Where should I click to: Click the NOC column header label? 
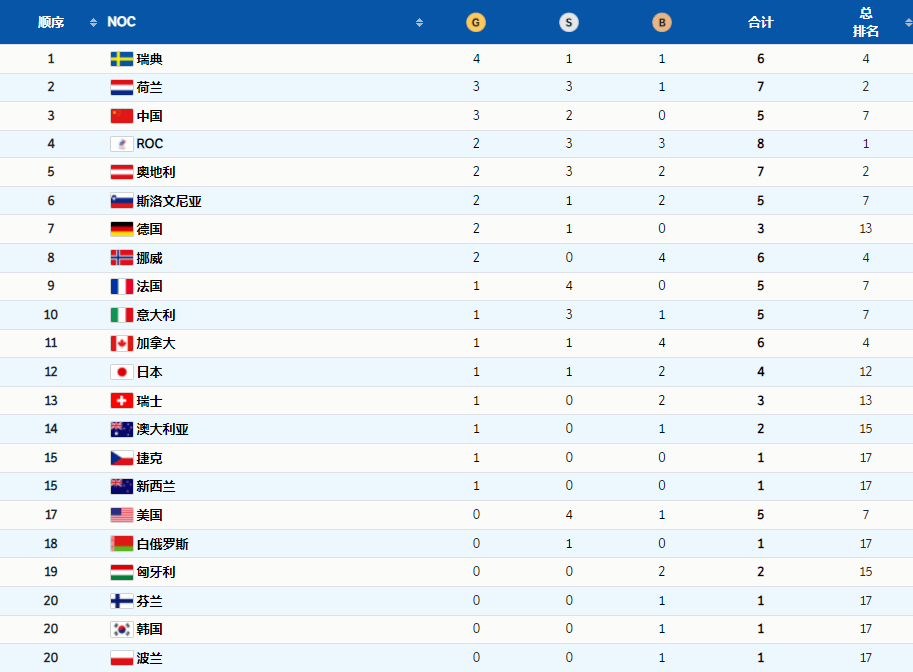[x=121, y=22]
